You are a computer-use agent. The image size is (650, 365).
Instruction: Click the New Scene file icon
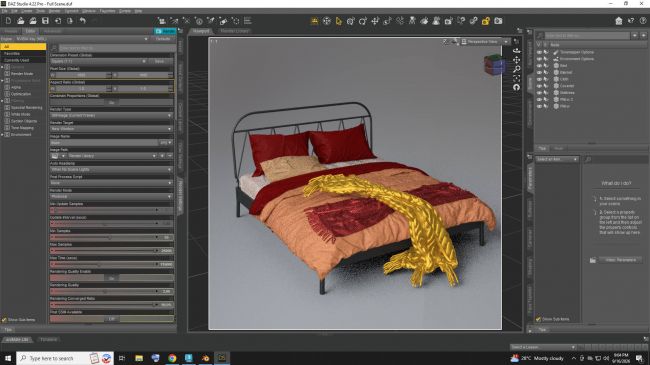(8, 21)
